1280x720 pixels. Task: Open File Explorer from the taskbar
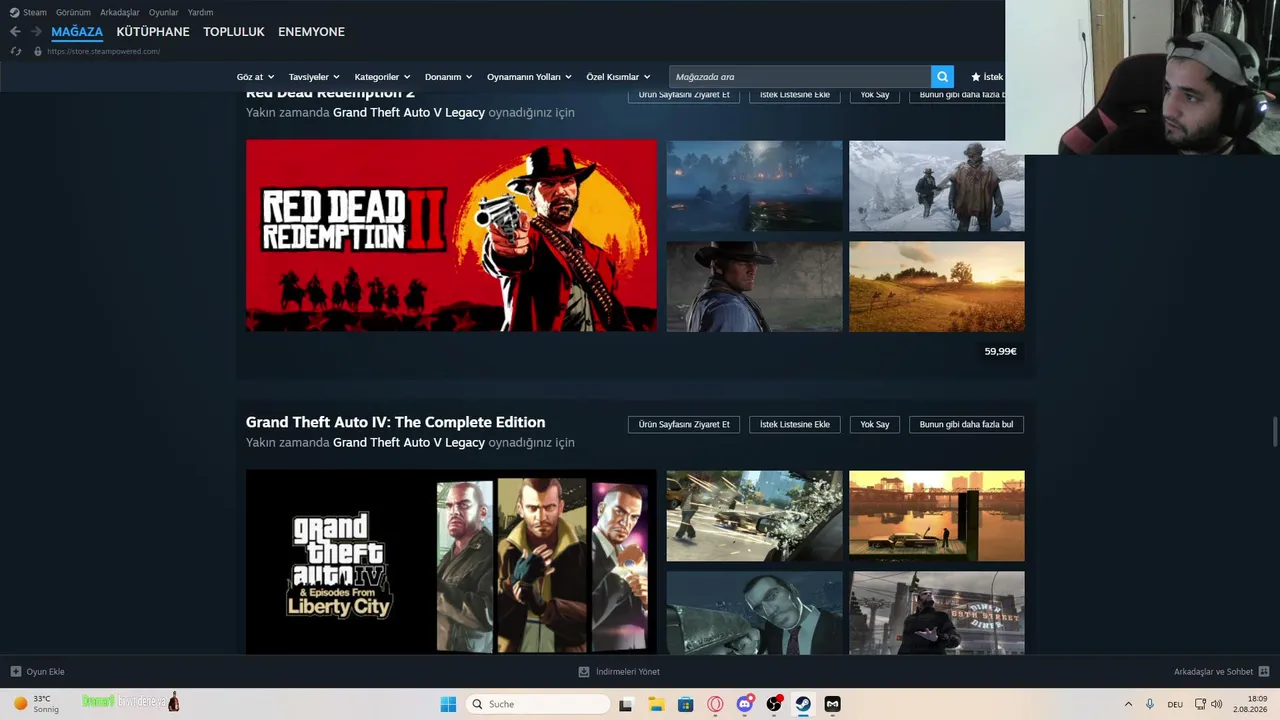[x=656, y=704]
